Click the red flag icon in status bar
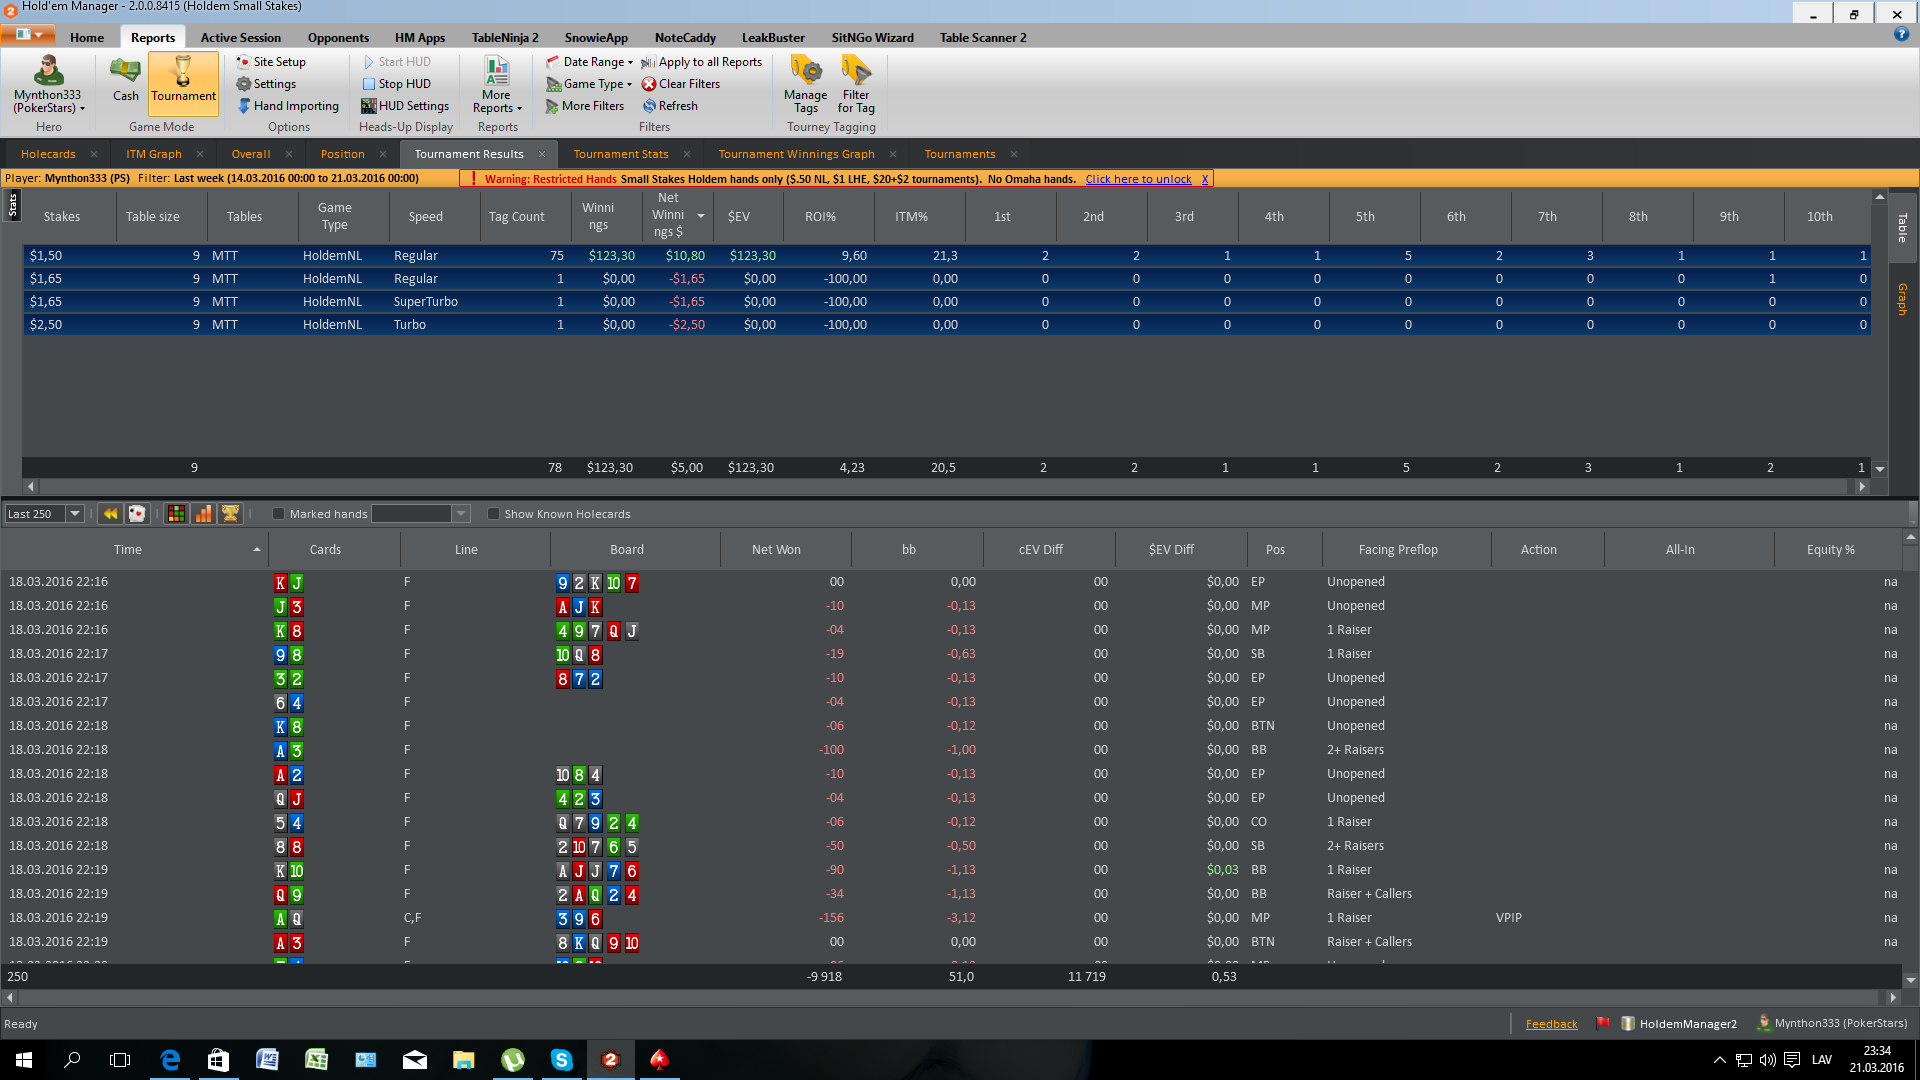This screenshot has width=1920, height=1080. 1603,1023
